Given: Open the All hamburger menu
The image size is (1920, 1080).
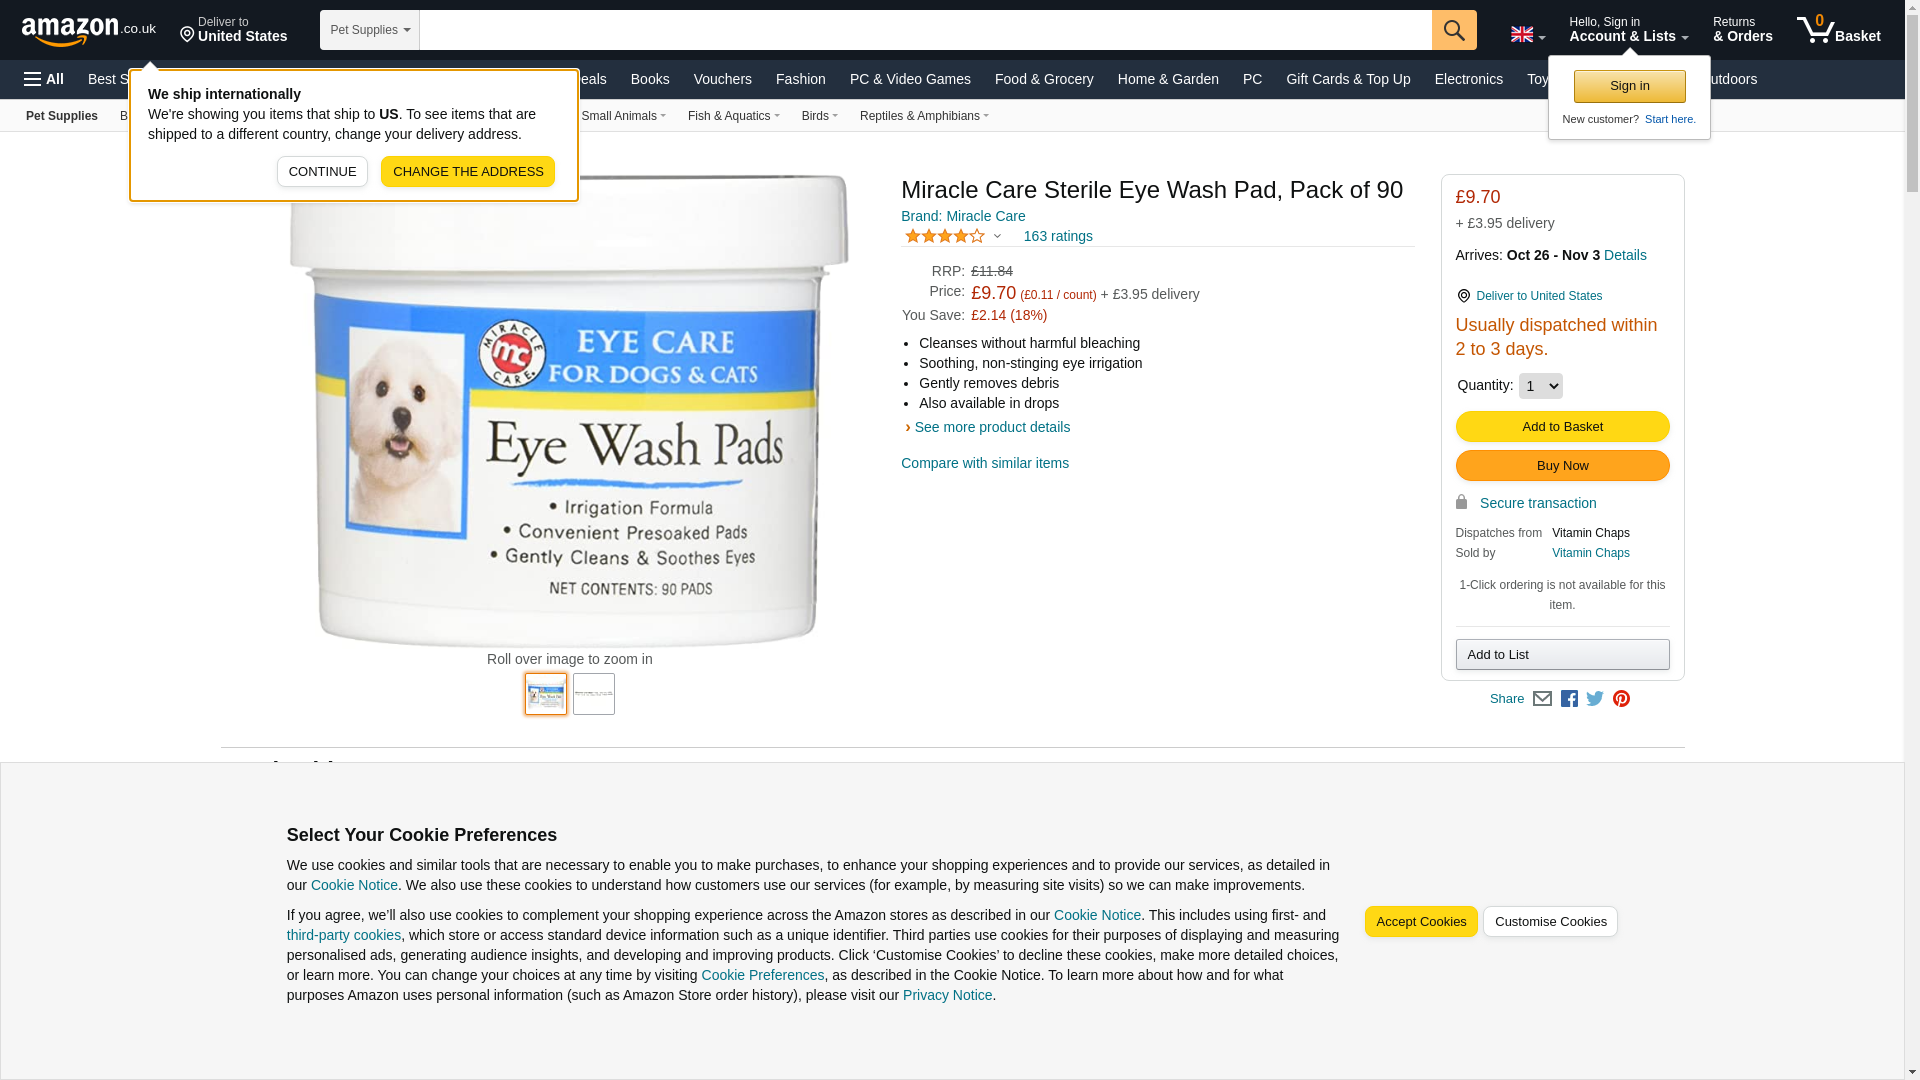Looking at the screenshot, I should (x=44, y=79).
